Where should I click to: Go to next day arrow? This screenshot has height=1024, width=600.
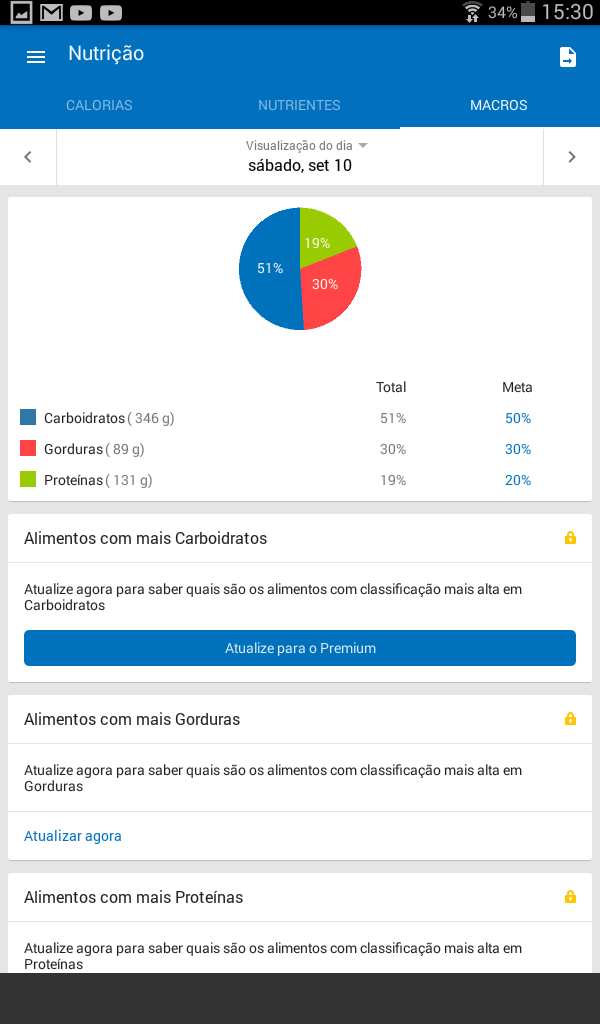tap(572, 157)
